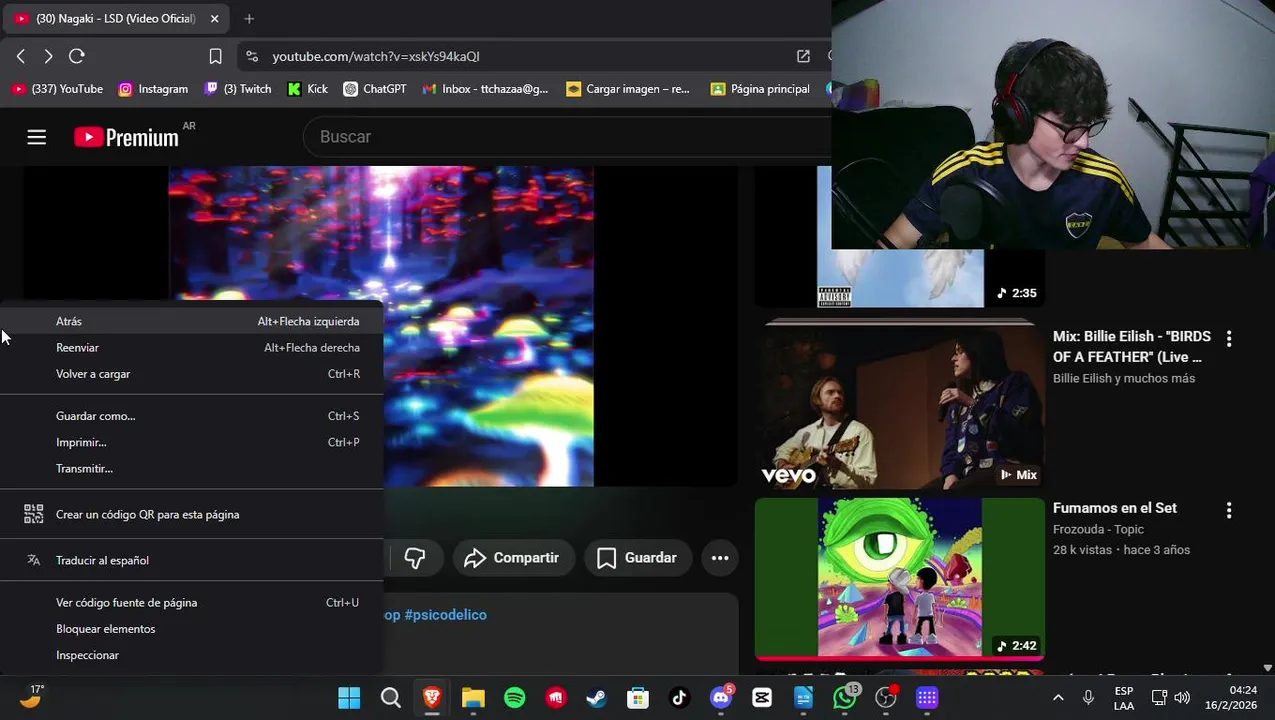Choose Volver a cargar from context menu
The height and width of the screenshot is (720, 1275).
point(191,374)
